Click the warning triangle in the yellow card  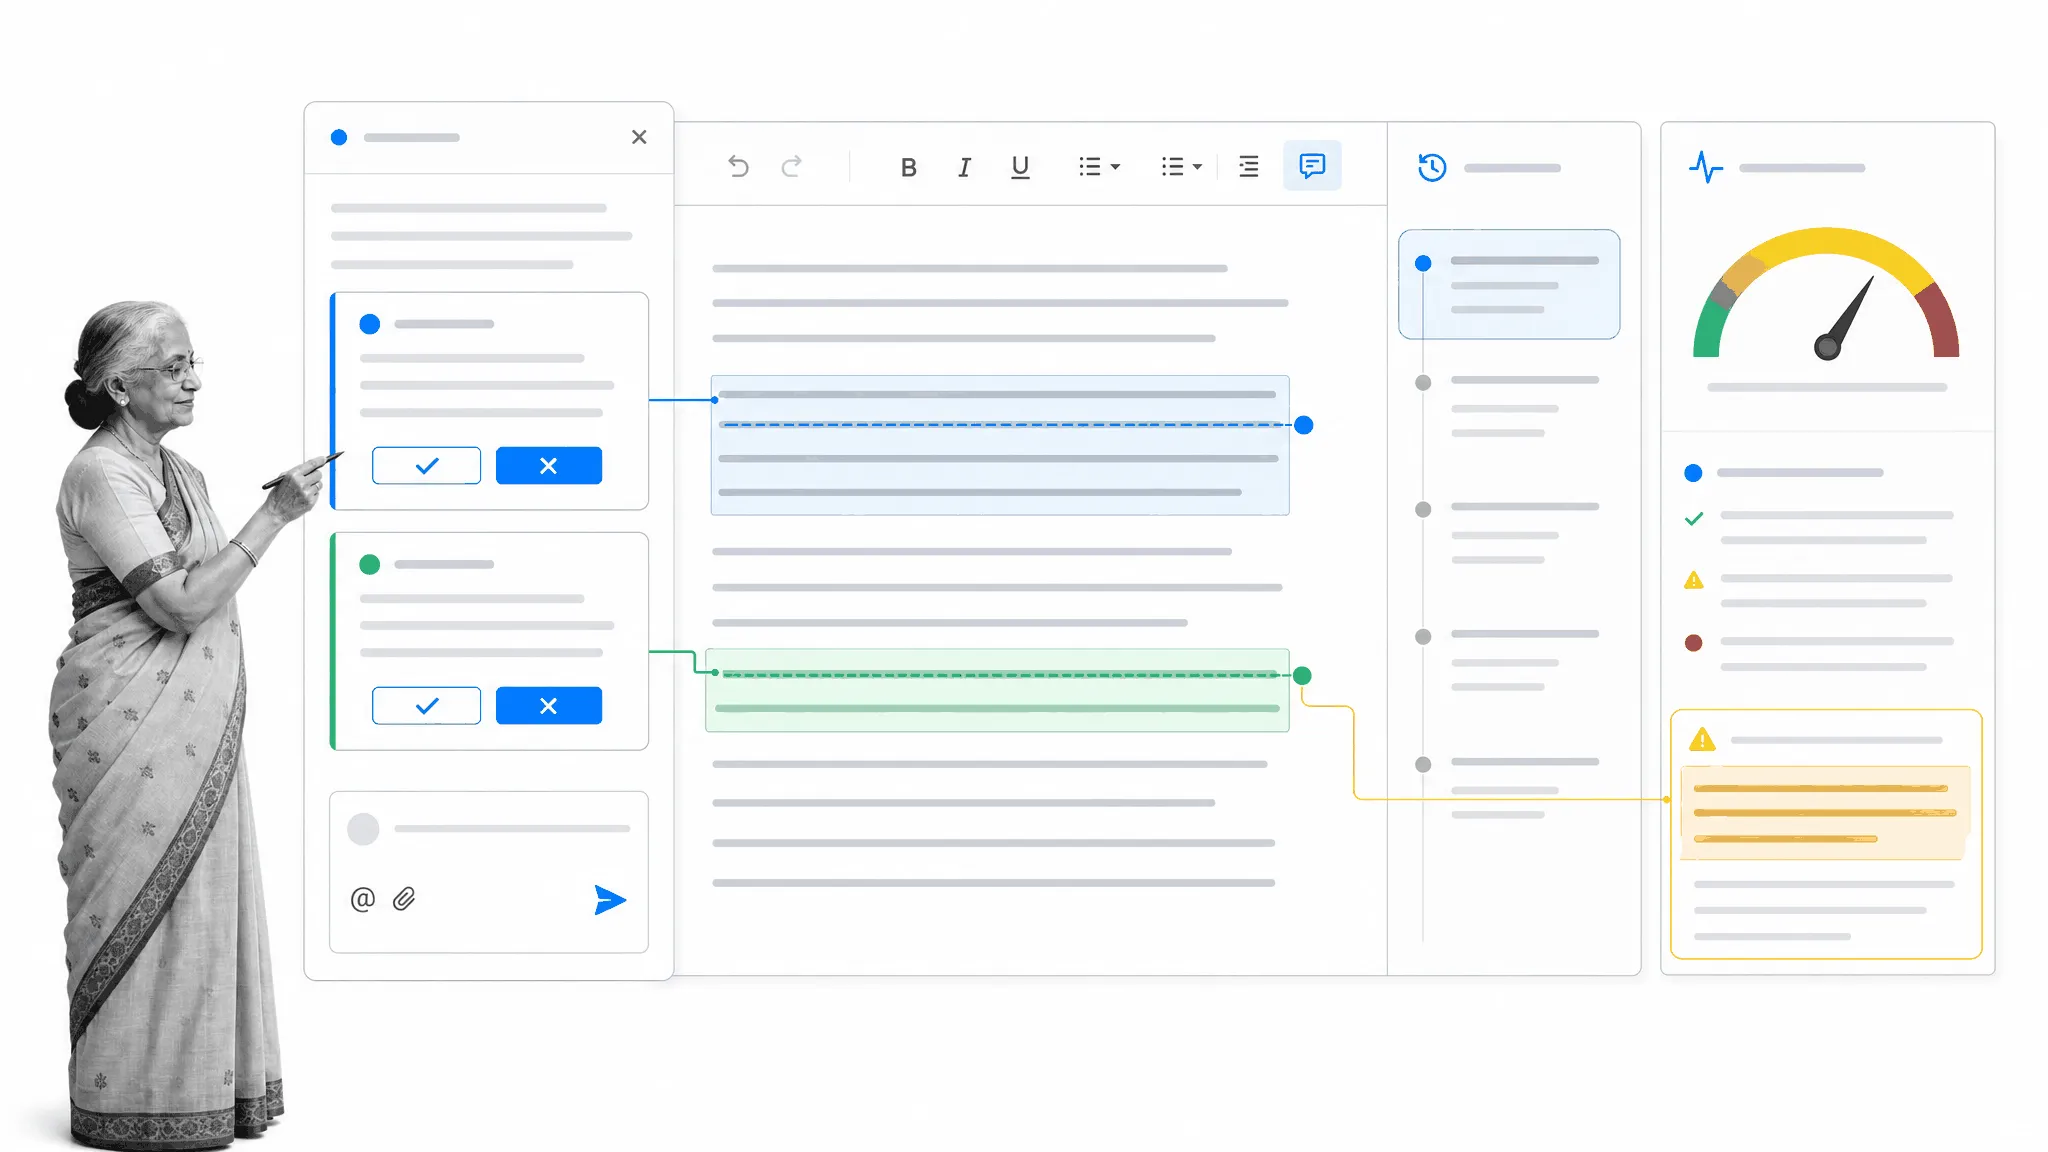tap(1702, 740)
